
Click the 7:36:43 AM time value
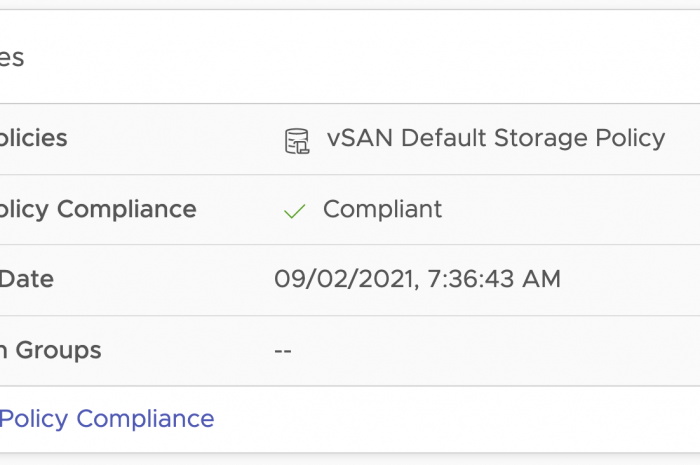click(x=494, y=279)
